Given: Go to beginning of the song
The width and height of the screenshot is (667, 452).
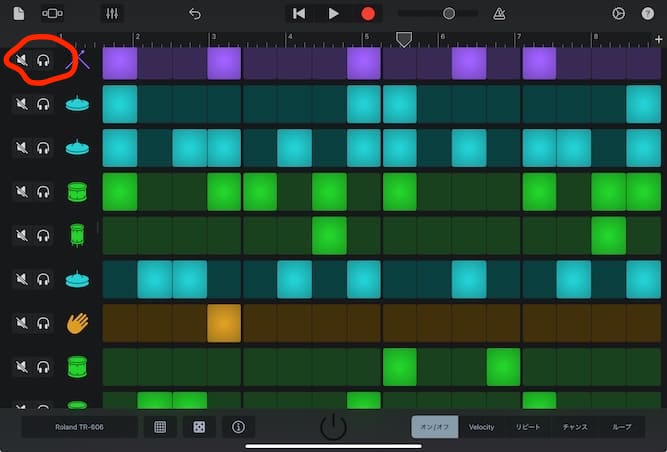Looking at the screenshot, I should [x=299, y=14].
